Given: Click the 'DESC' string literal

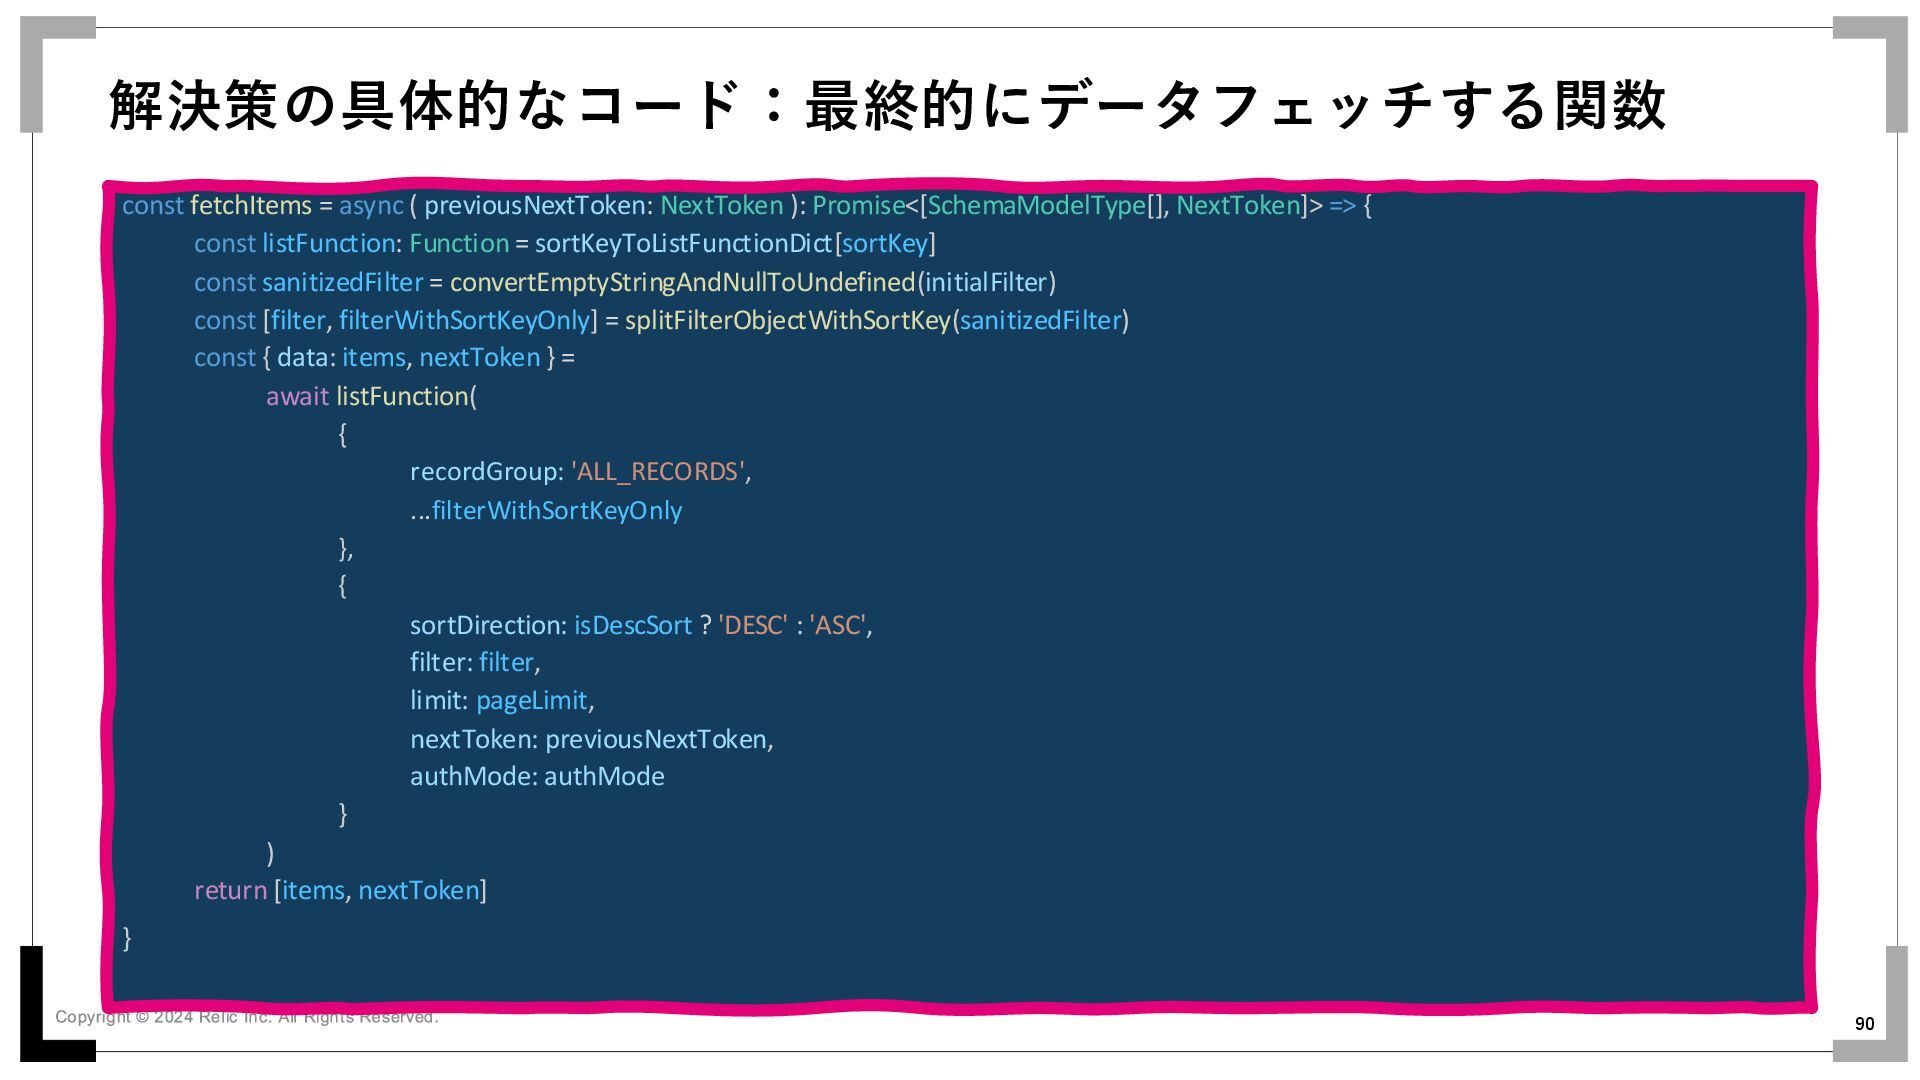Looking at the screenshot, I should coord(753,626).
